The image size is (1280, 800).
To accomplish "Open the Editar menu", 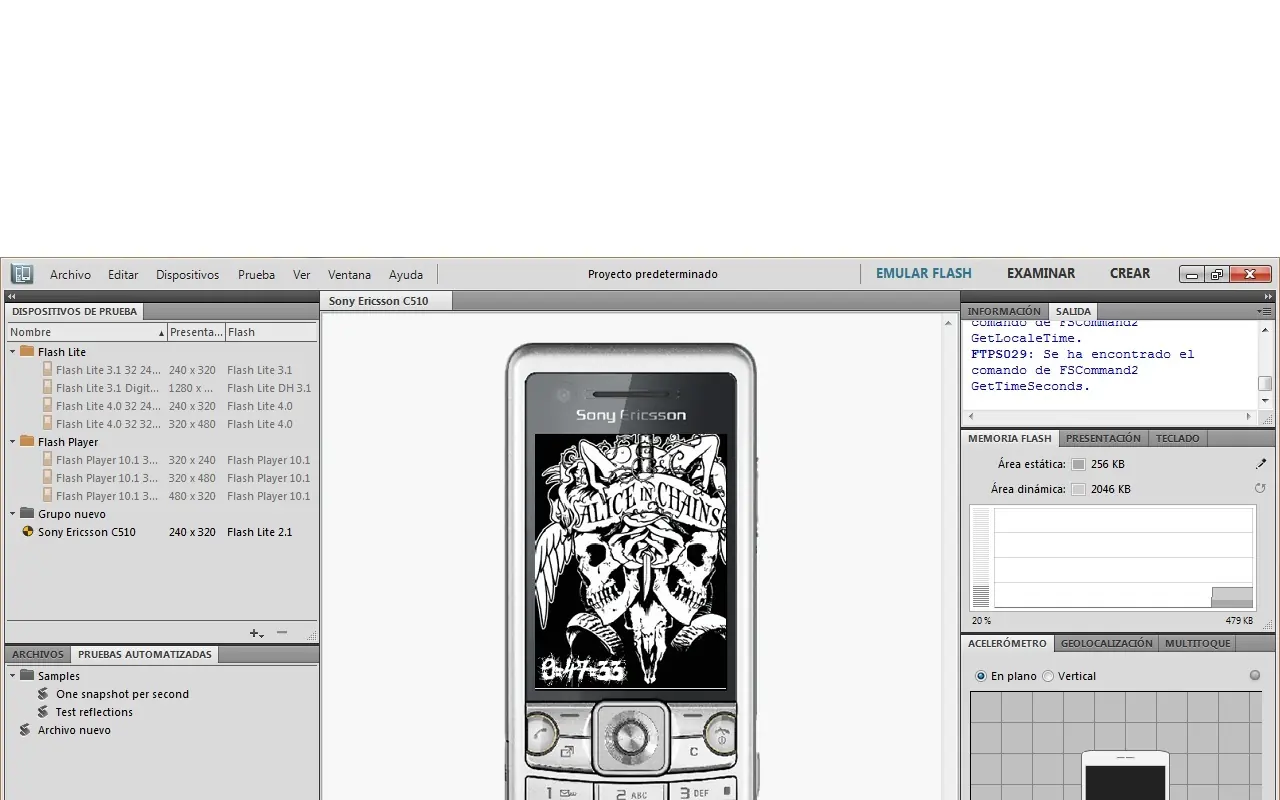I will (123, 274).
